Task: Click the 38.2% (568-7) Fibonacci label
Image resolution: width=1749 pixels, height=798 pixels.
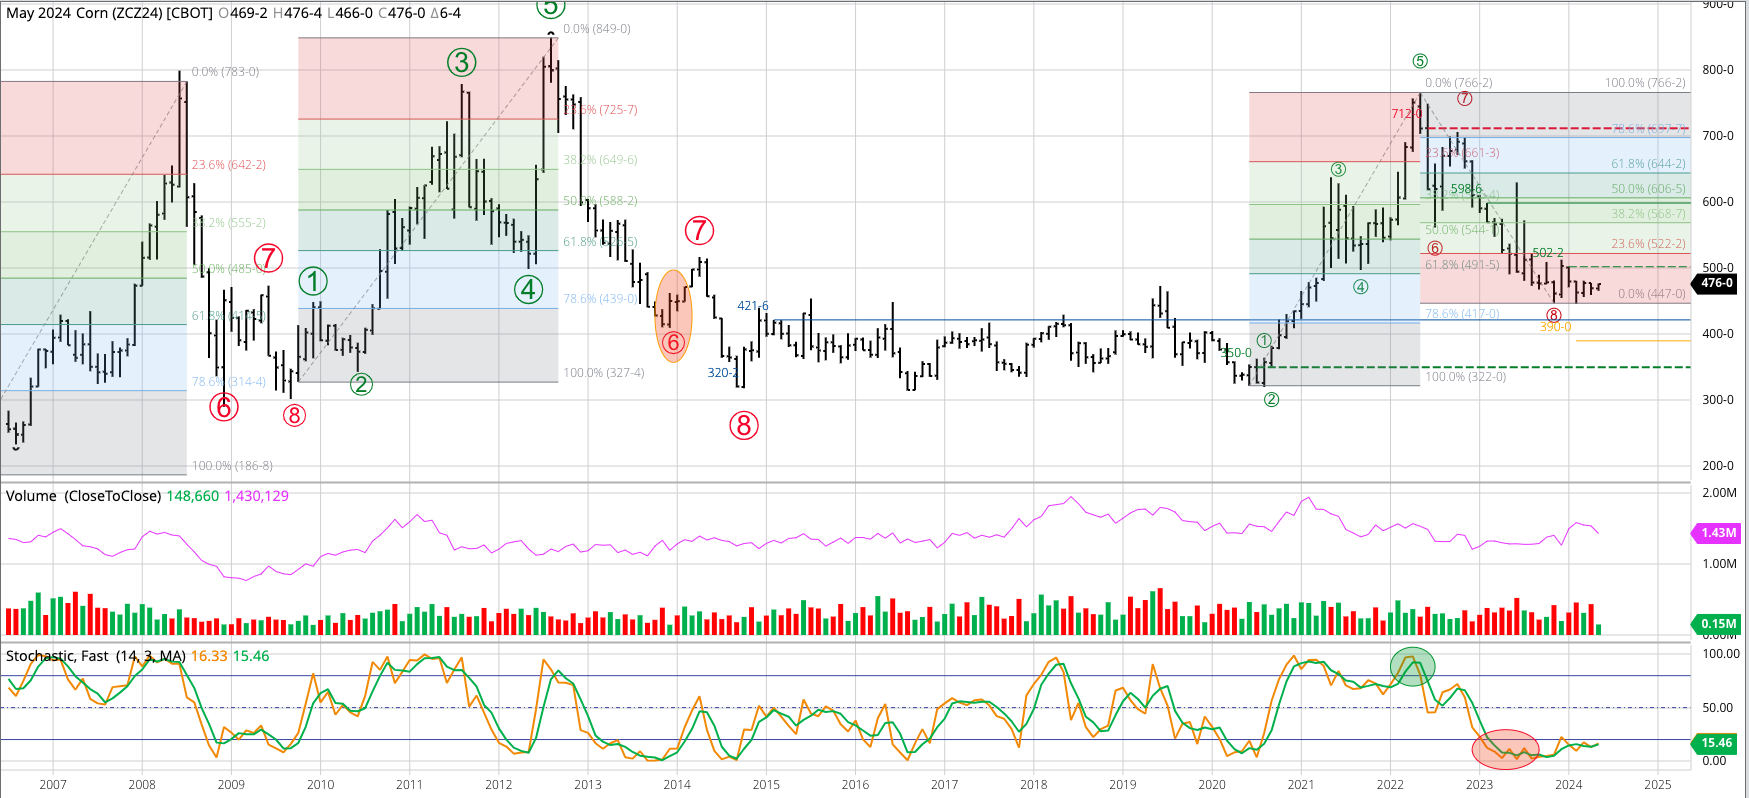Action: (x=1648, y=214)
